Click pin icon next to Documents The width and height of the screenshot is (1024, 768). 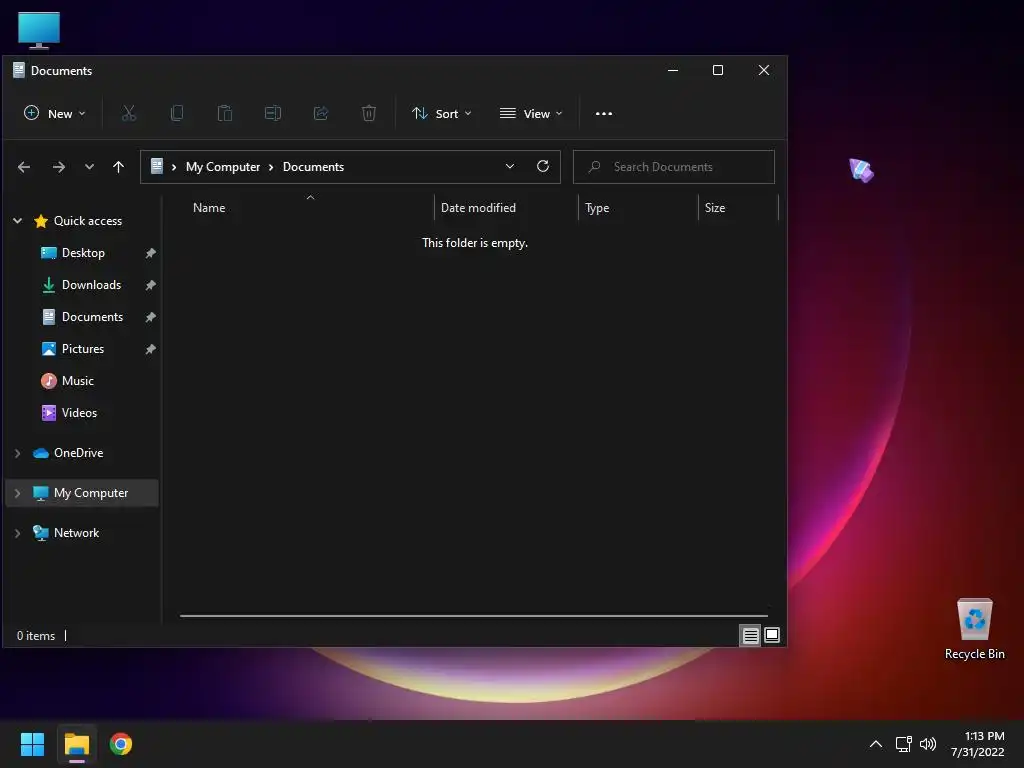pos(150,317)
